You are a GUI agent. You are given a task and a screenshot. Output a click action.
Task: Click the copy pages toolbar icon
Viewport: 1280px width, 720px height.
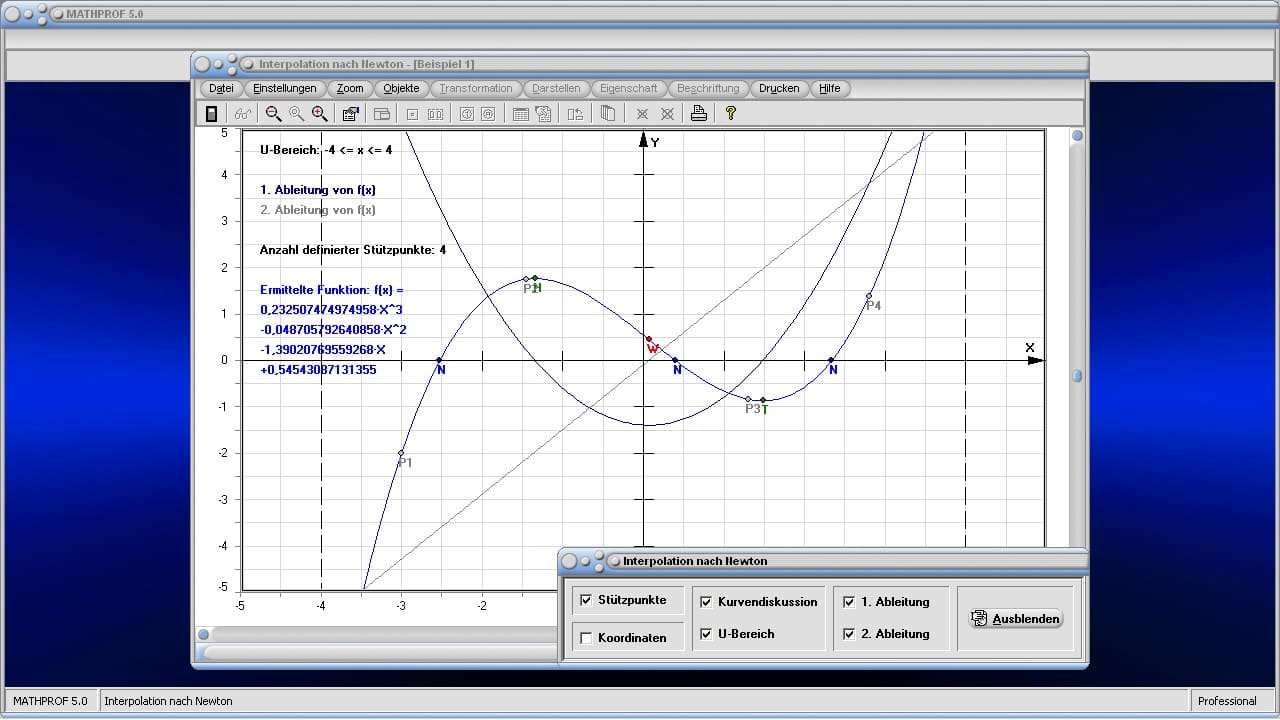pos(607,114)
